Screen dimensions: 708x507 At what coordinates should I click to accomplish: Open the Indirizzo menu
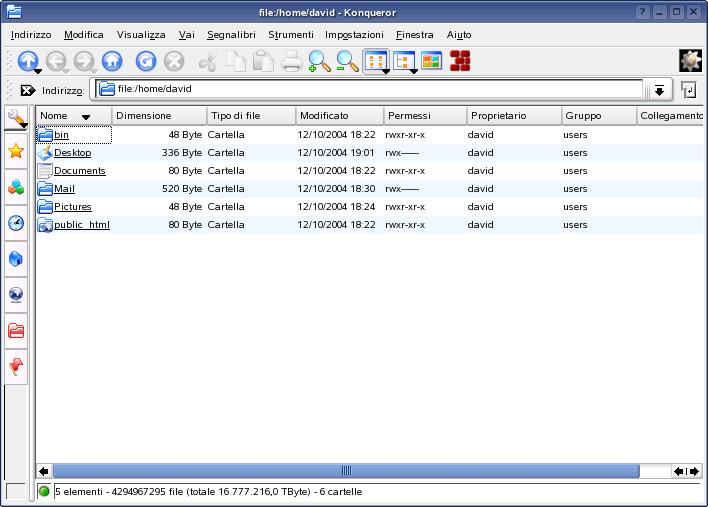pyautogui.click(x=31, y=35)
